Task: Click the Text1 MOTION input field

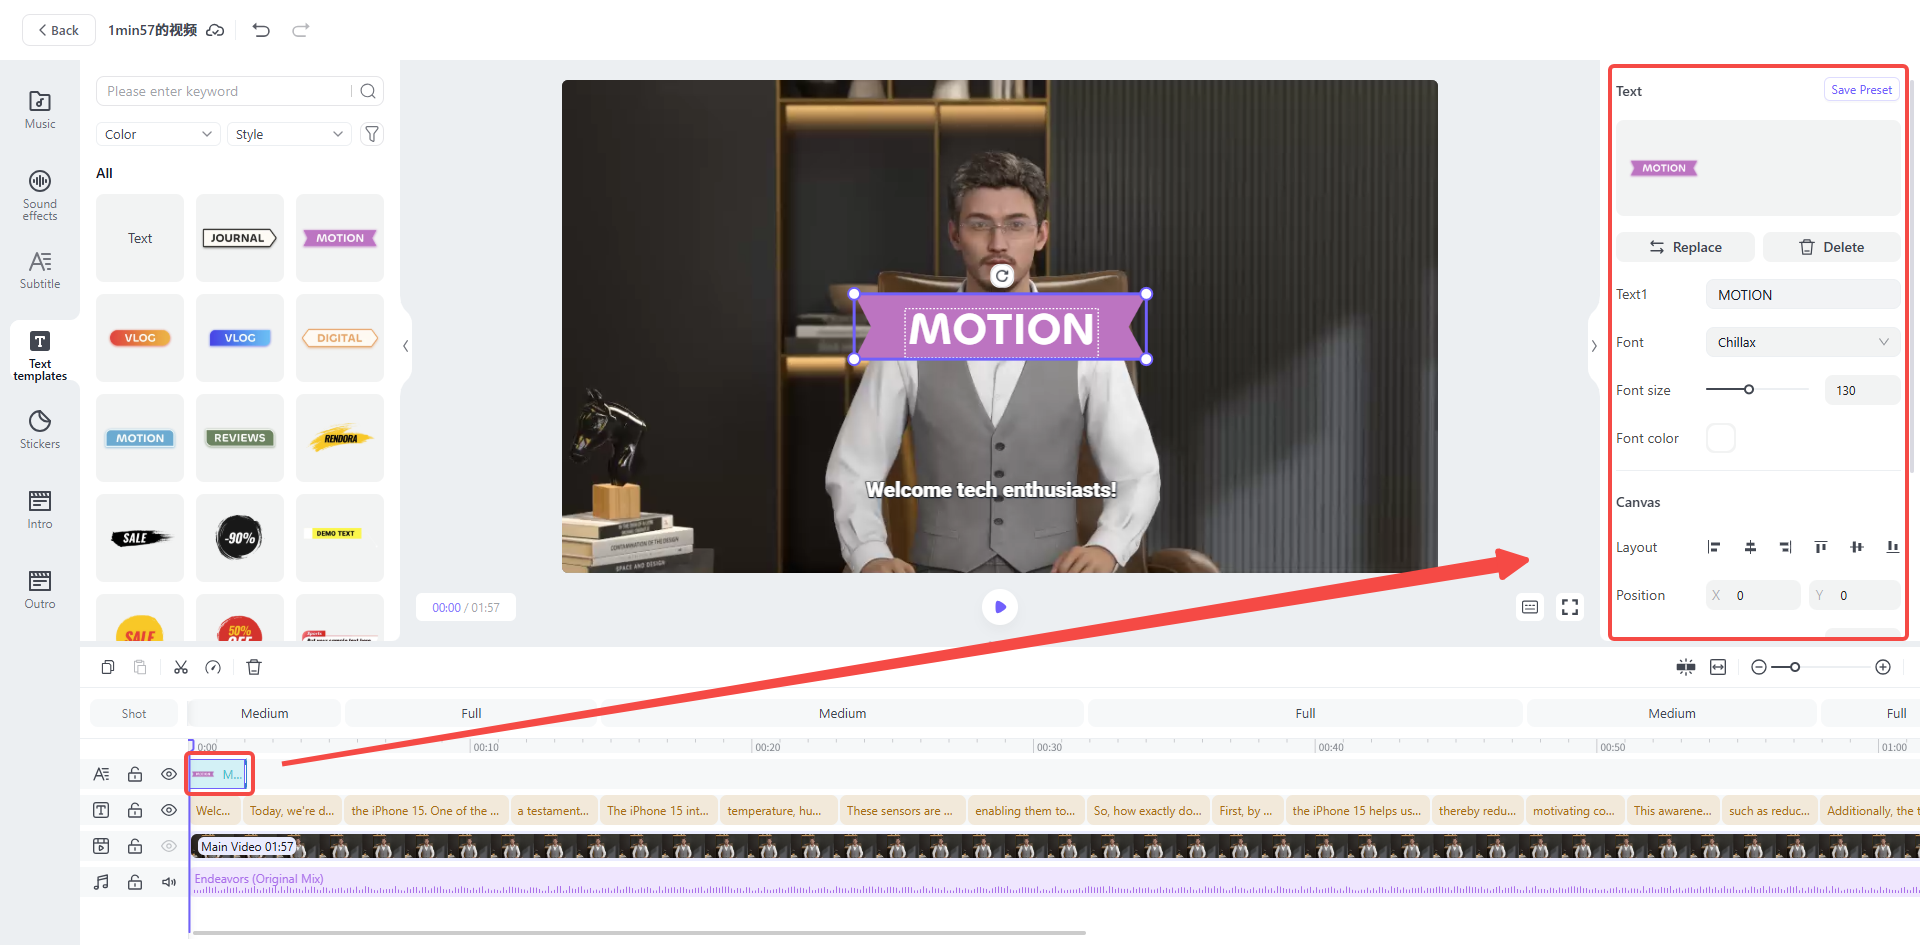Action: coord(1802,295)
